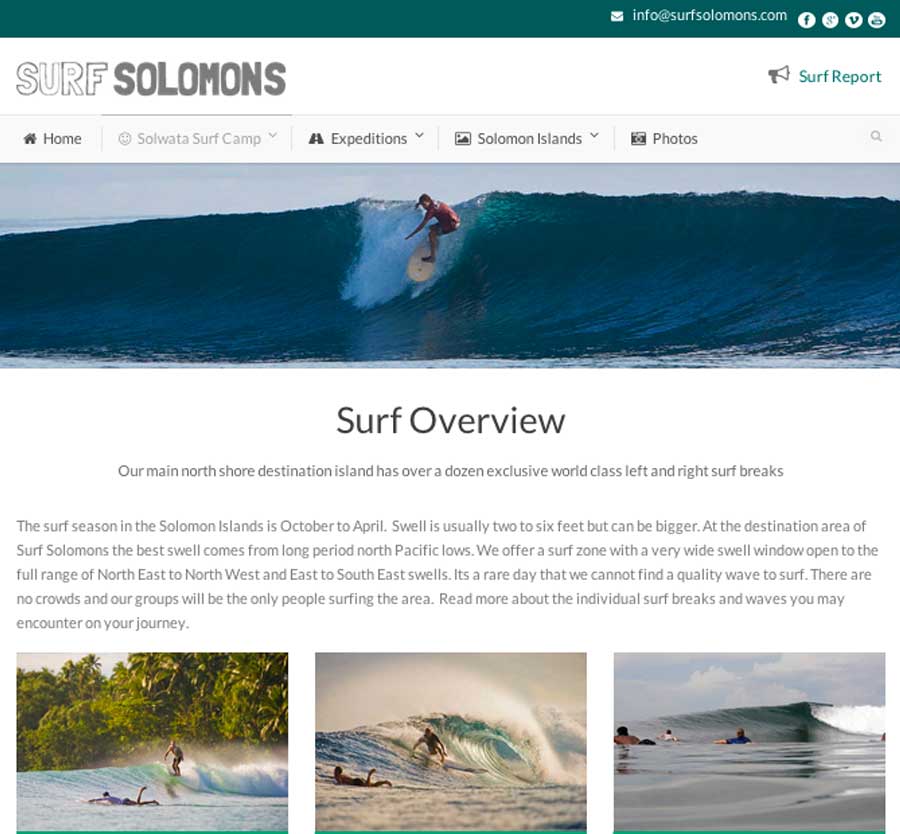
Task: Expand the Solomon Islands dropdown arrow
Action: [x=595, y=136]
